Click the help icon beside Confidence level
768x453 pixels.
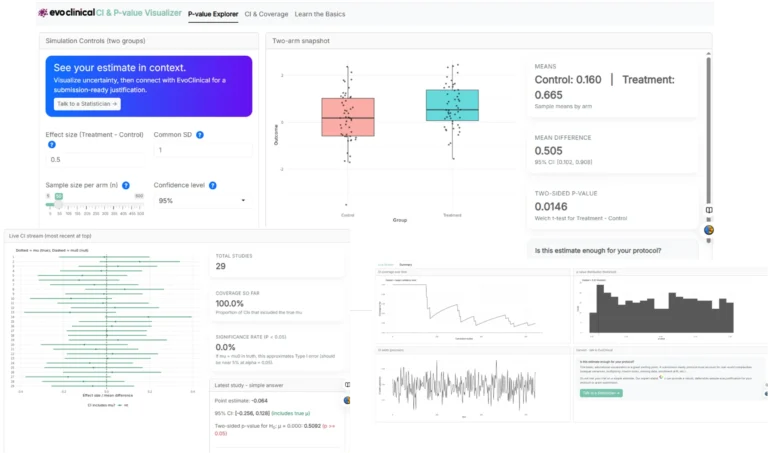pos(212,185)
